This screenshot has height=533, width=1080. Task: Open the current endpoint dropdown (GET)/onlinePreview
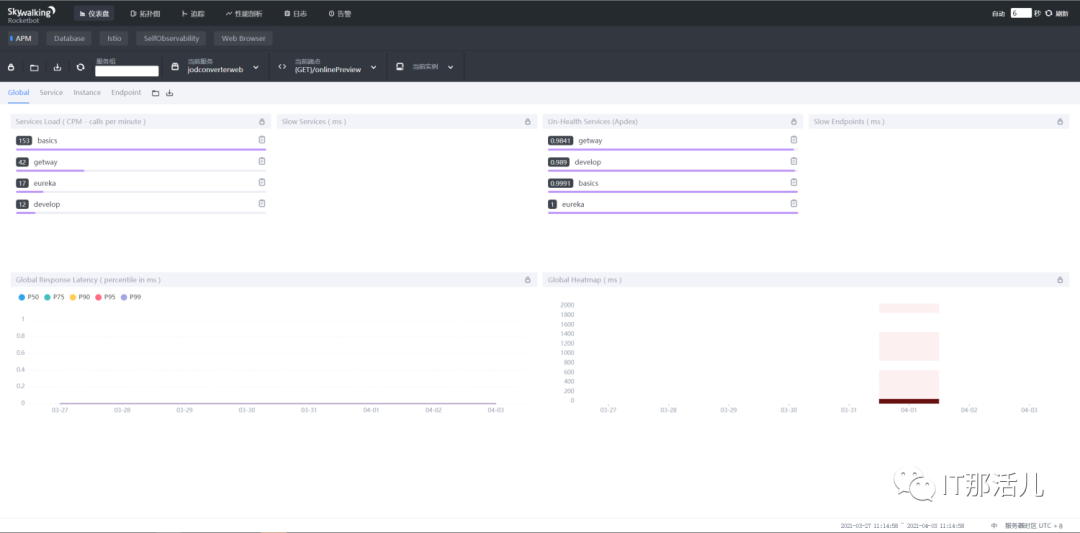328,67
